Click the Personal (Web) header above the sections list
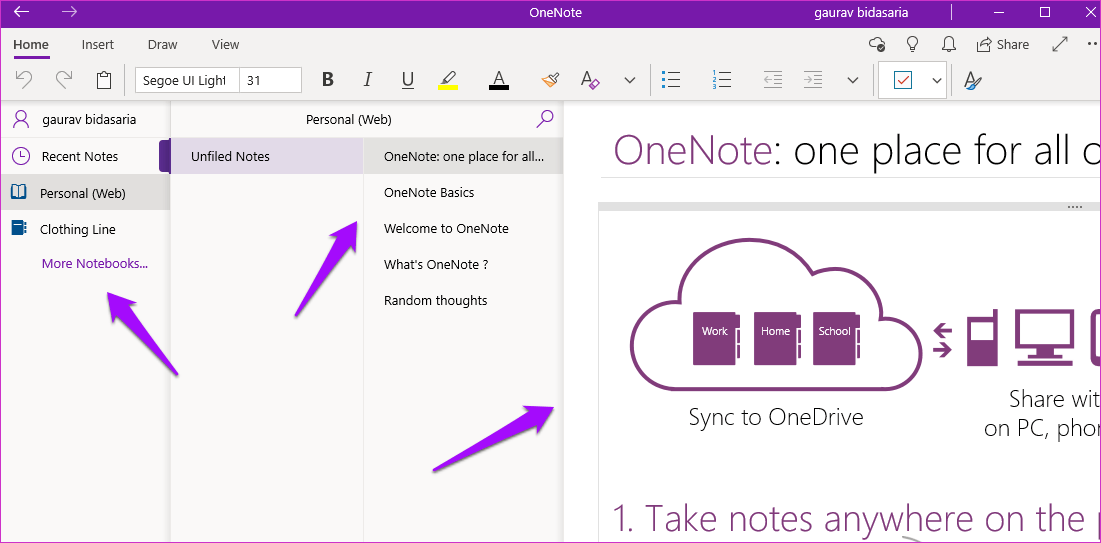This screenshot has width=1101, height=543. (x=348, y=119)
